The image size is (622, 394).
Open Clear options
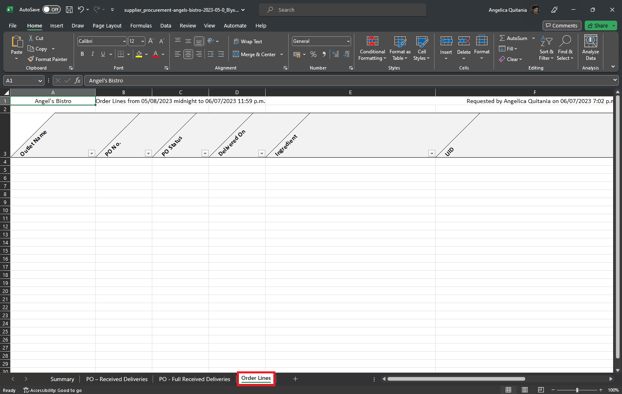(511, 59)
